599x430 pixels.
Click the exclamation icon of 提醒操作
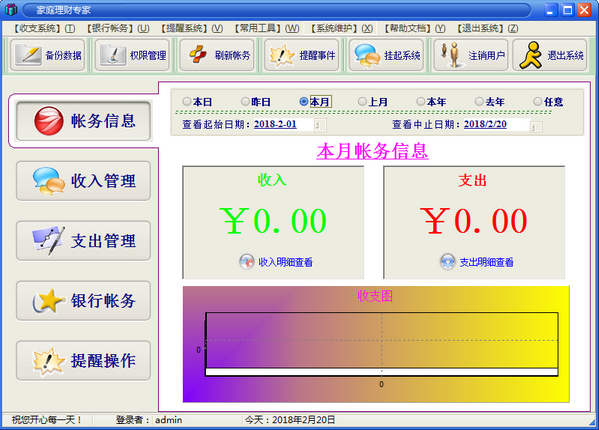[49, 360]
